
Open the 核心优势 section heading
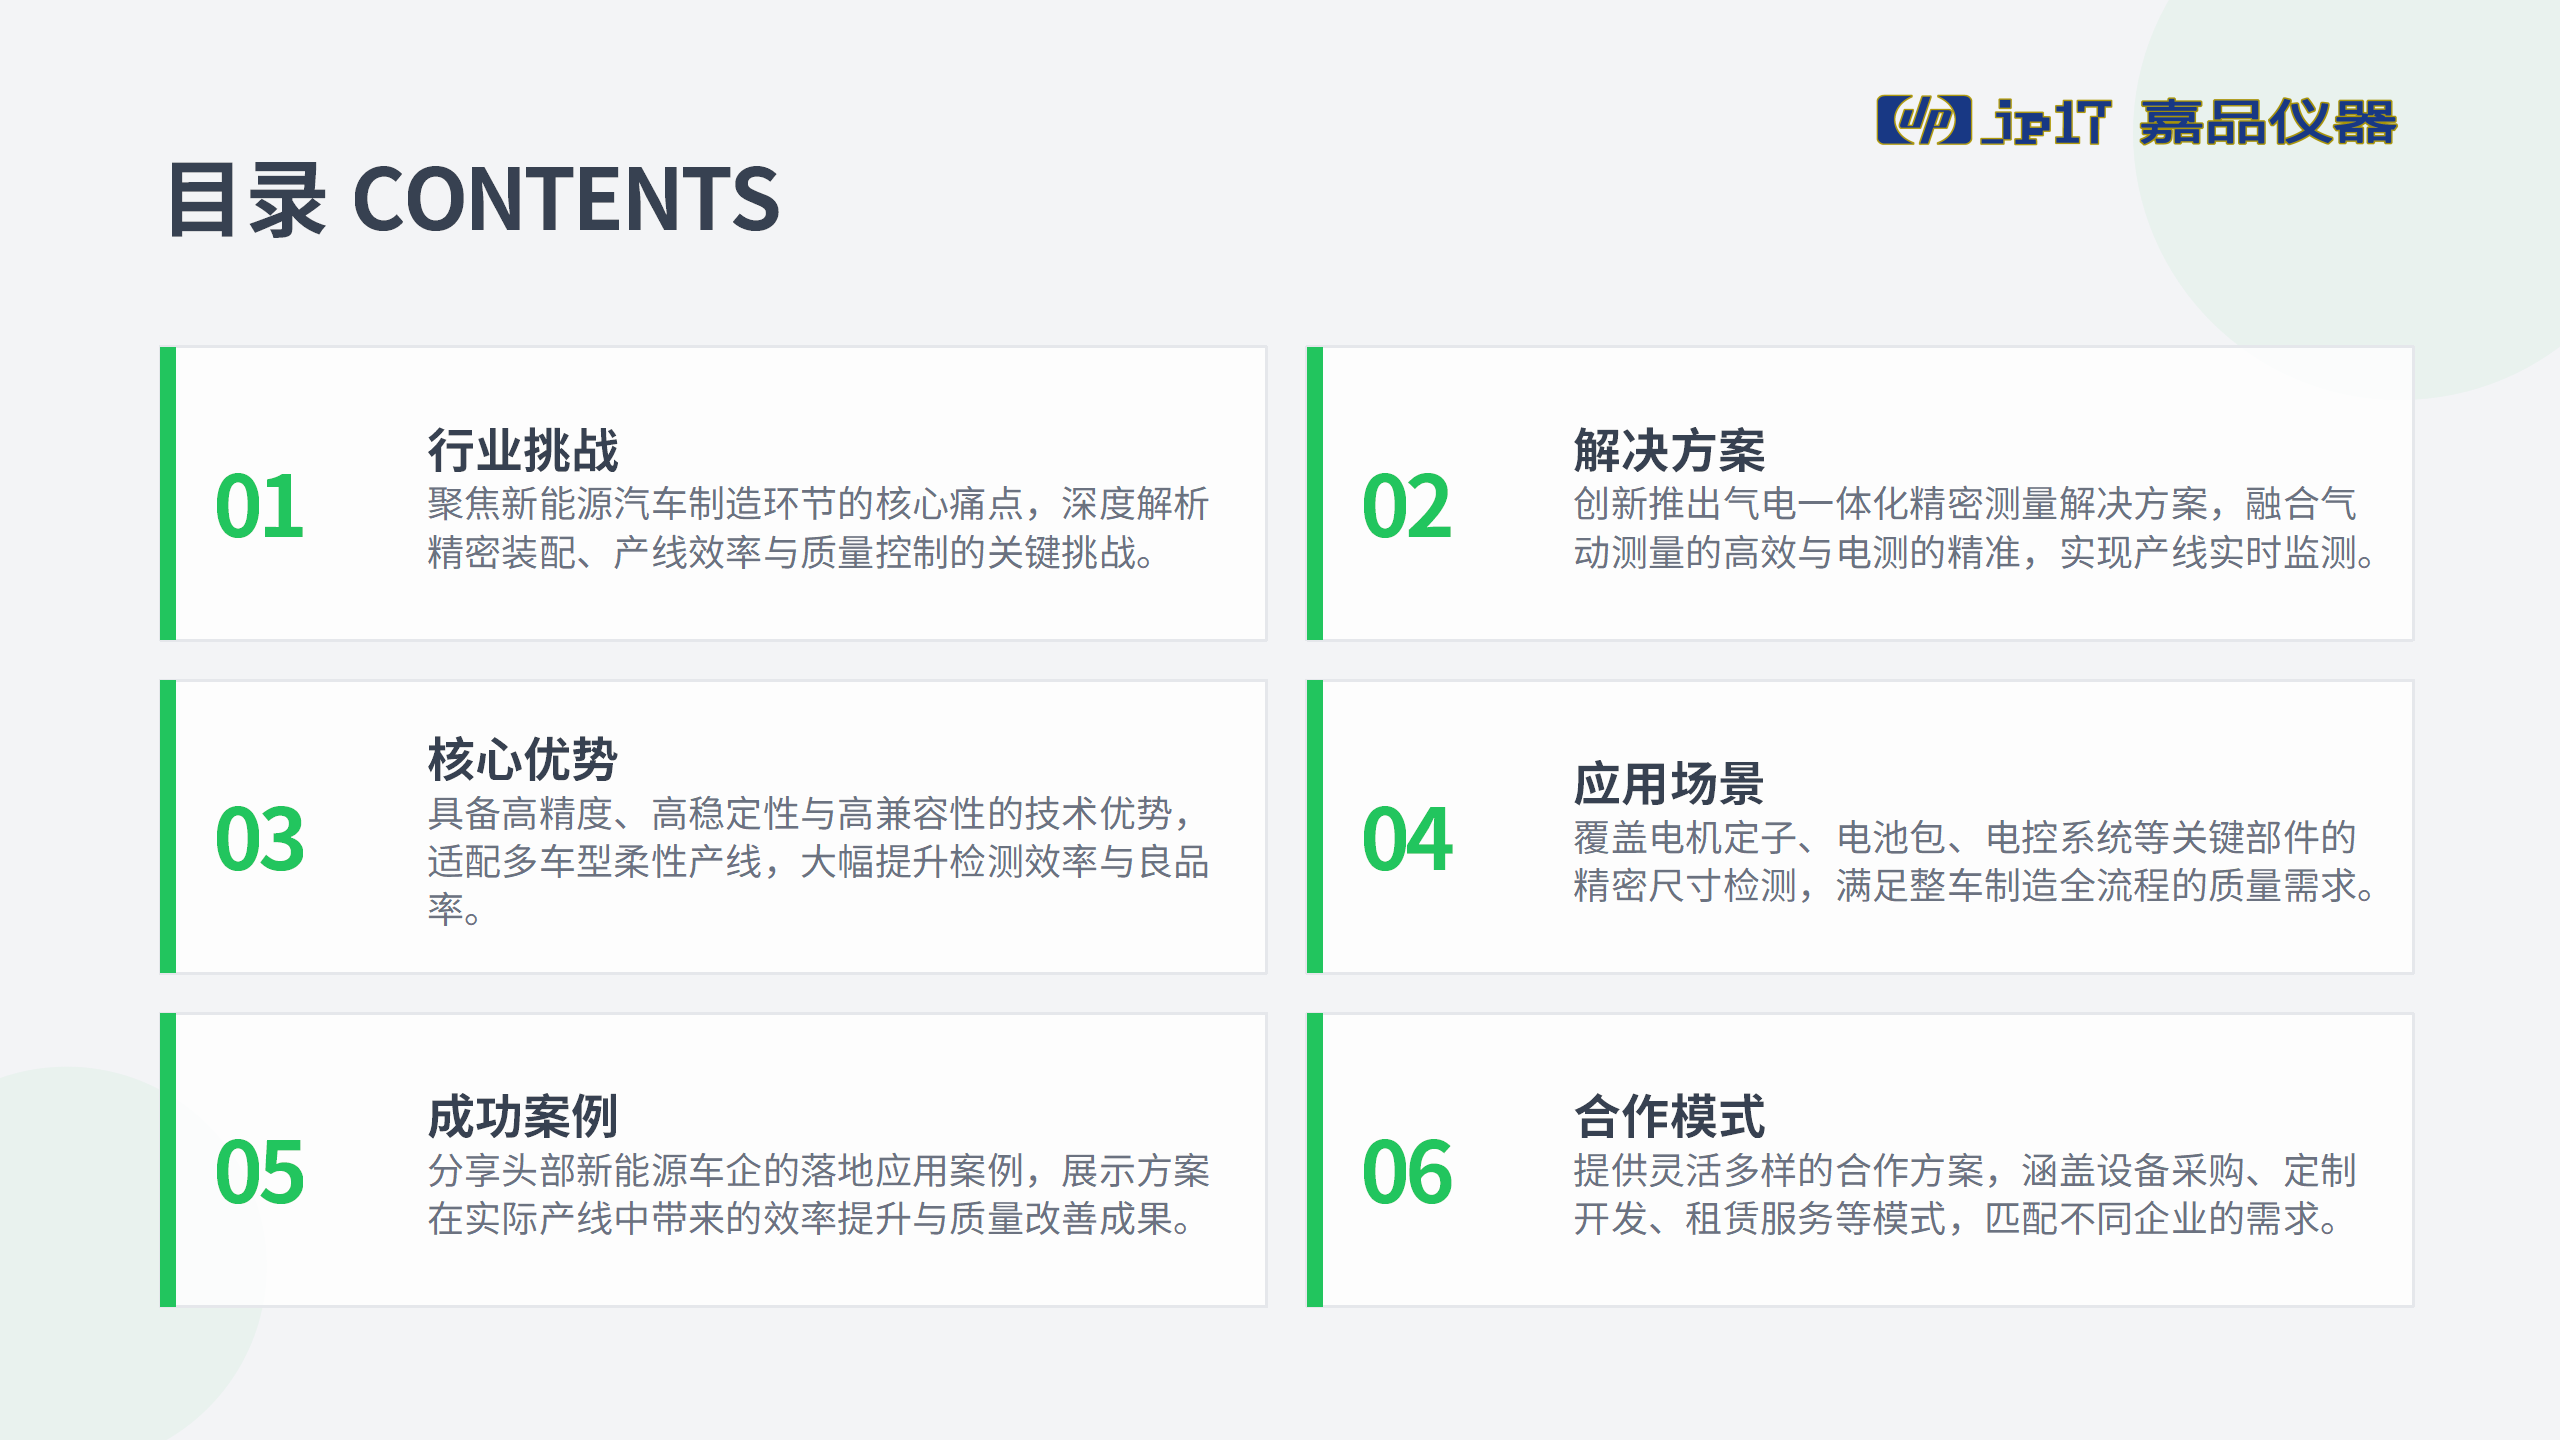point(523,759)
